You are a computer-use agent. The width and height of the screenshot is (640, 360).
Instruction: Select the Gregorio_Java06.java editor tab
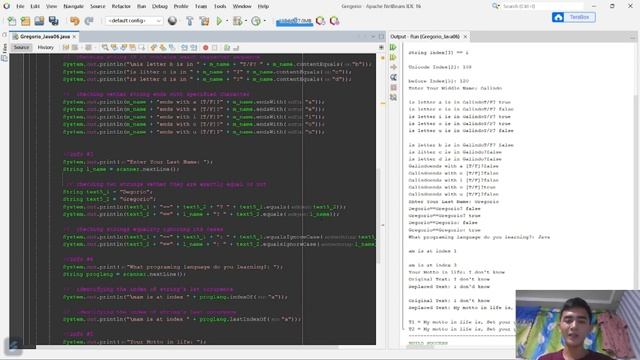(x=44, y=37)
